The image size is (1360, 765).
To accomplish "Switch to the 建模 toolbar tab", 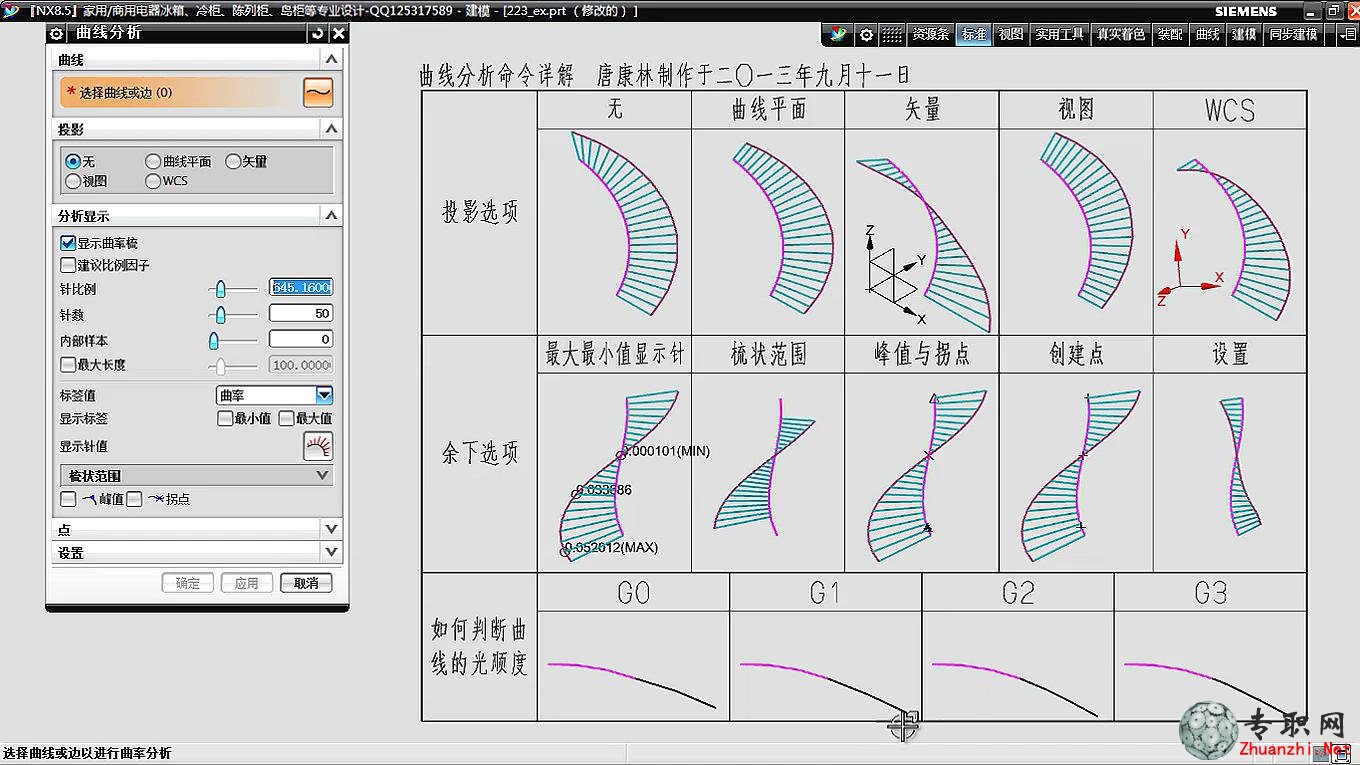I will 1244,34.
